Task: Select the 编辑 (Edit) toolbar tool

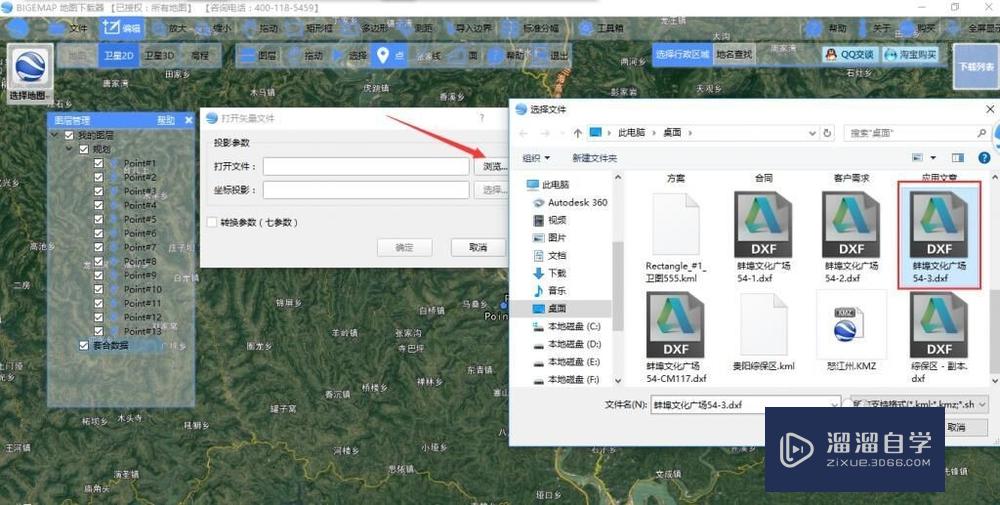Action: click(121, 29)
